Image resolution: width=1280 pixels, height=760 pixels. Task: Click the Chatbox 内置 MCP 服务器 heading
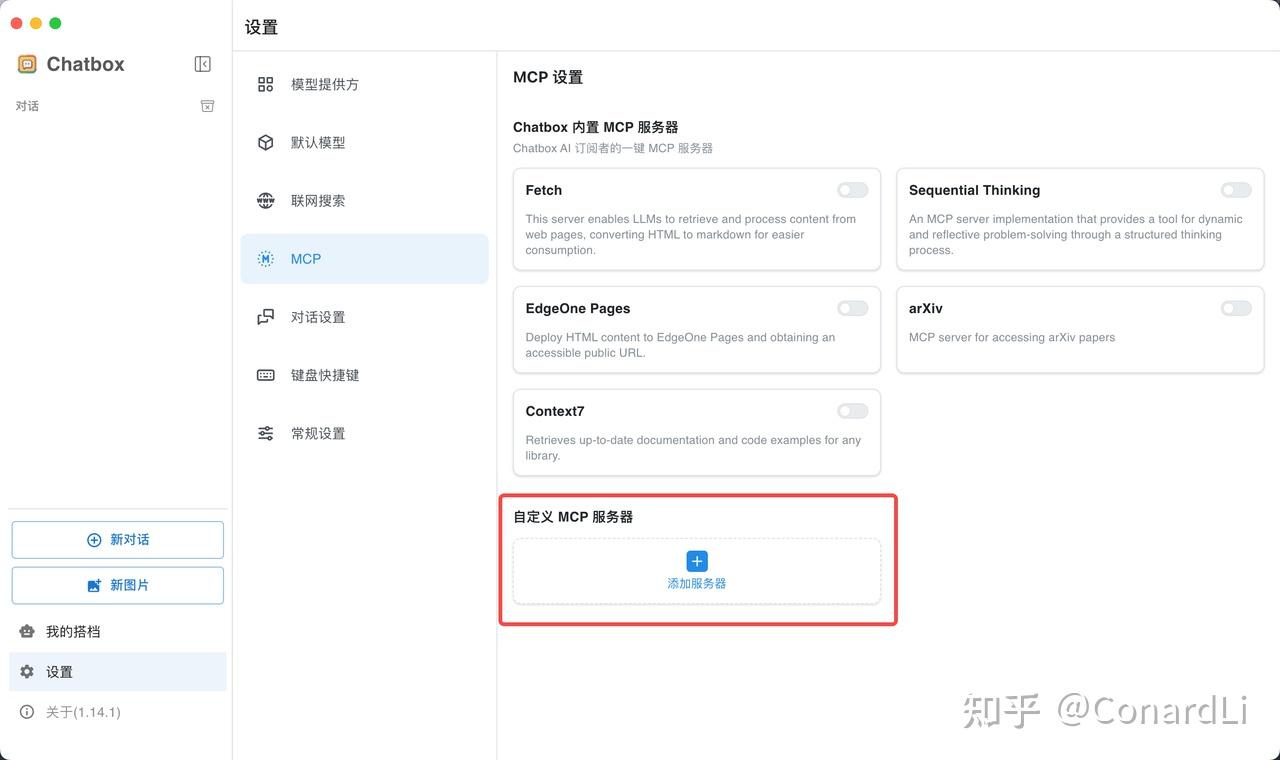coord(596,127)
